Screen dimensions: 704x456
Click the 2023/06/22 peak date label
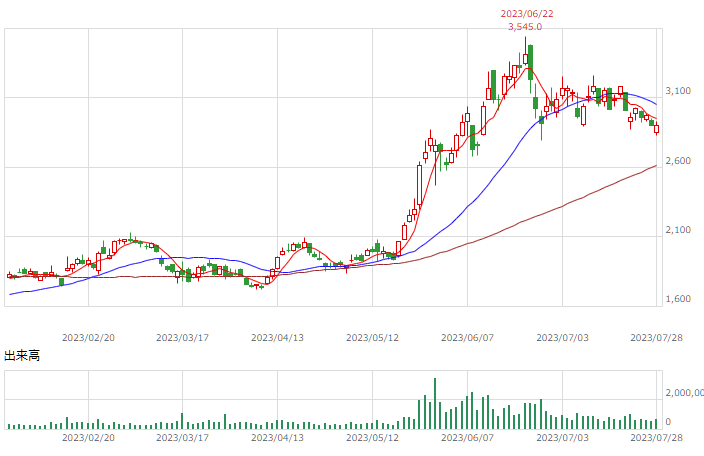tap(527, 14)
